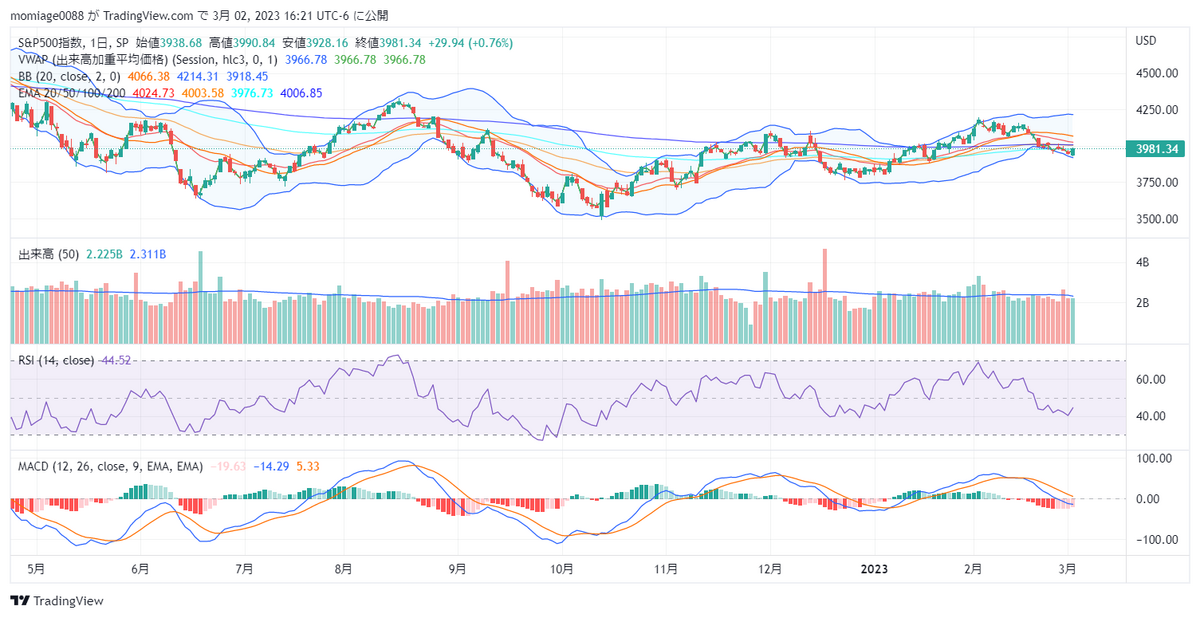Click the 4500.00 price axis label

tap(1155, 74)
